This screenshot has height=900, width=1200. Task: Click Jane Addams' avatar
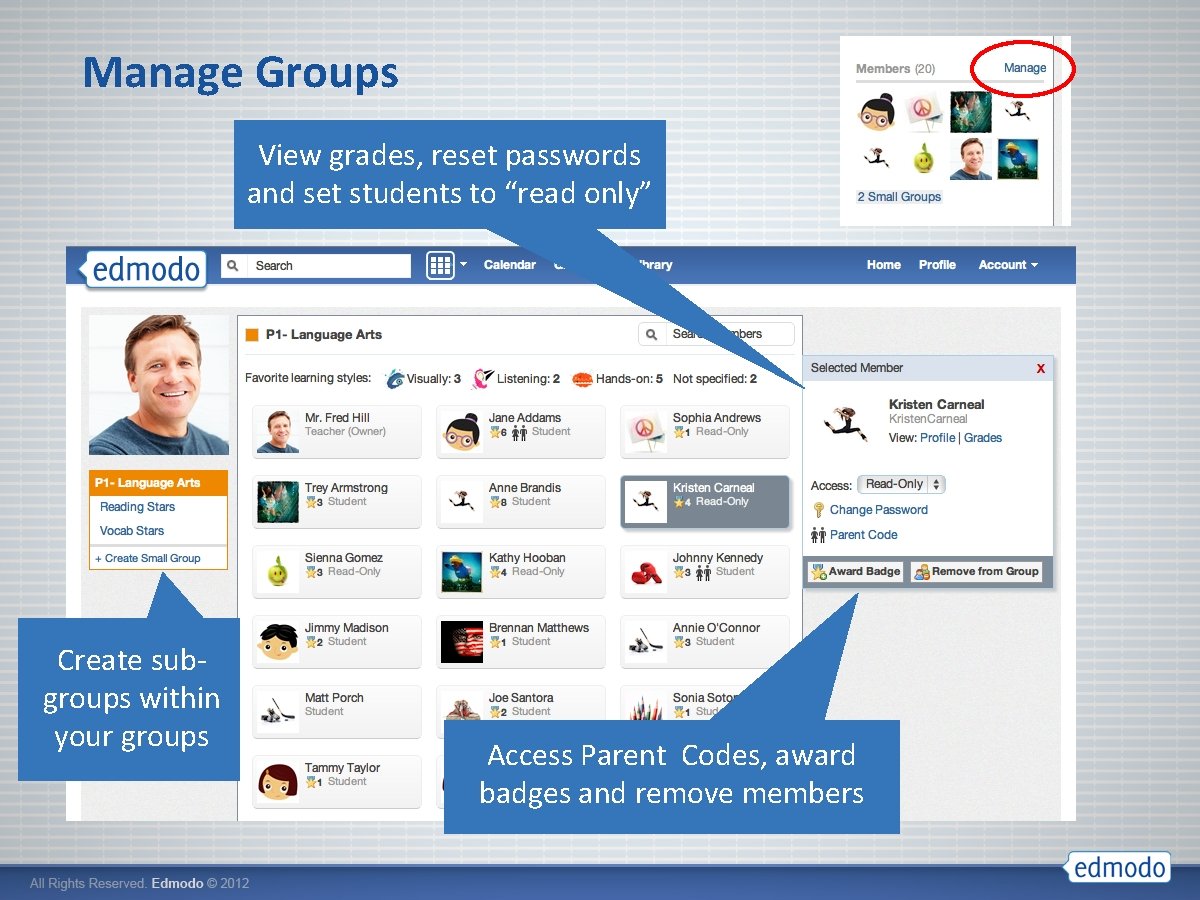(462, 432)
